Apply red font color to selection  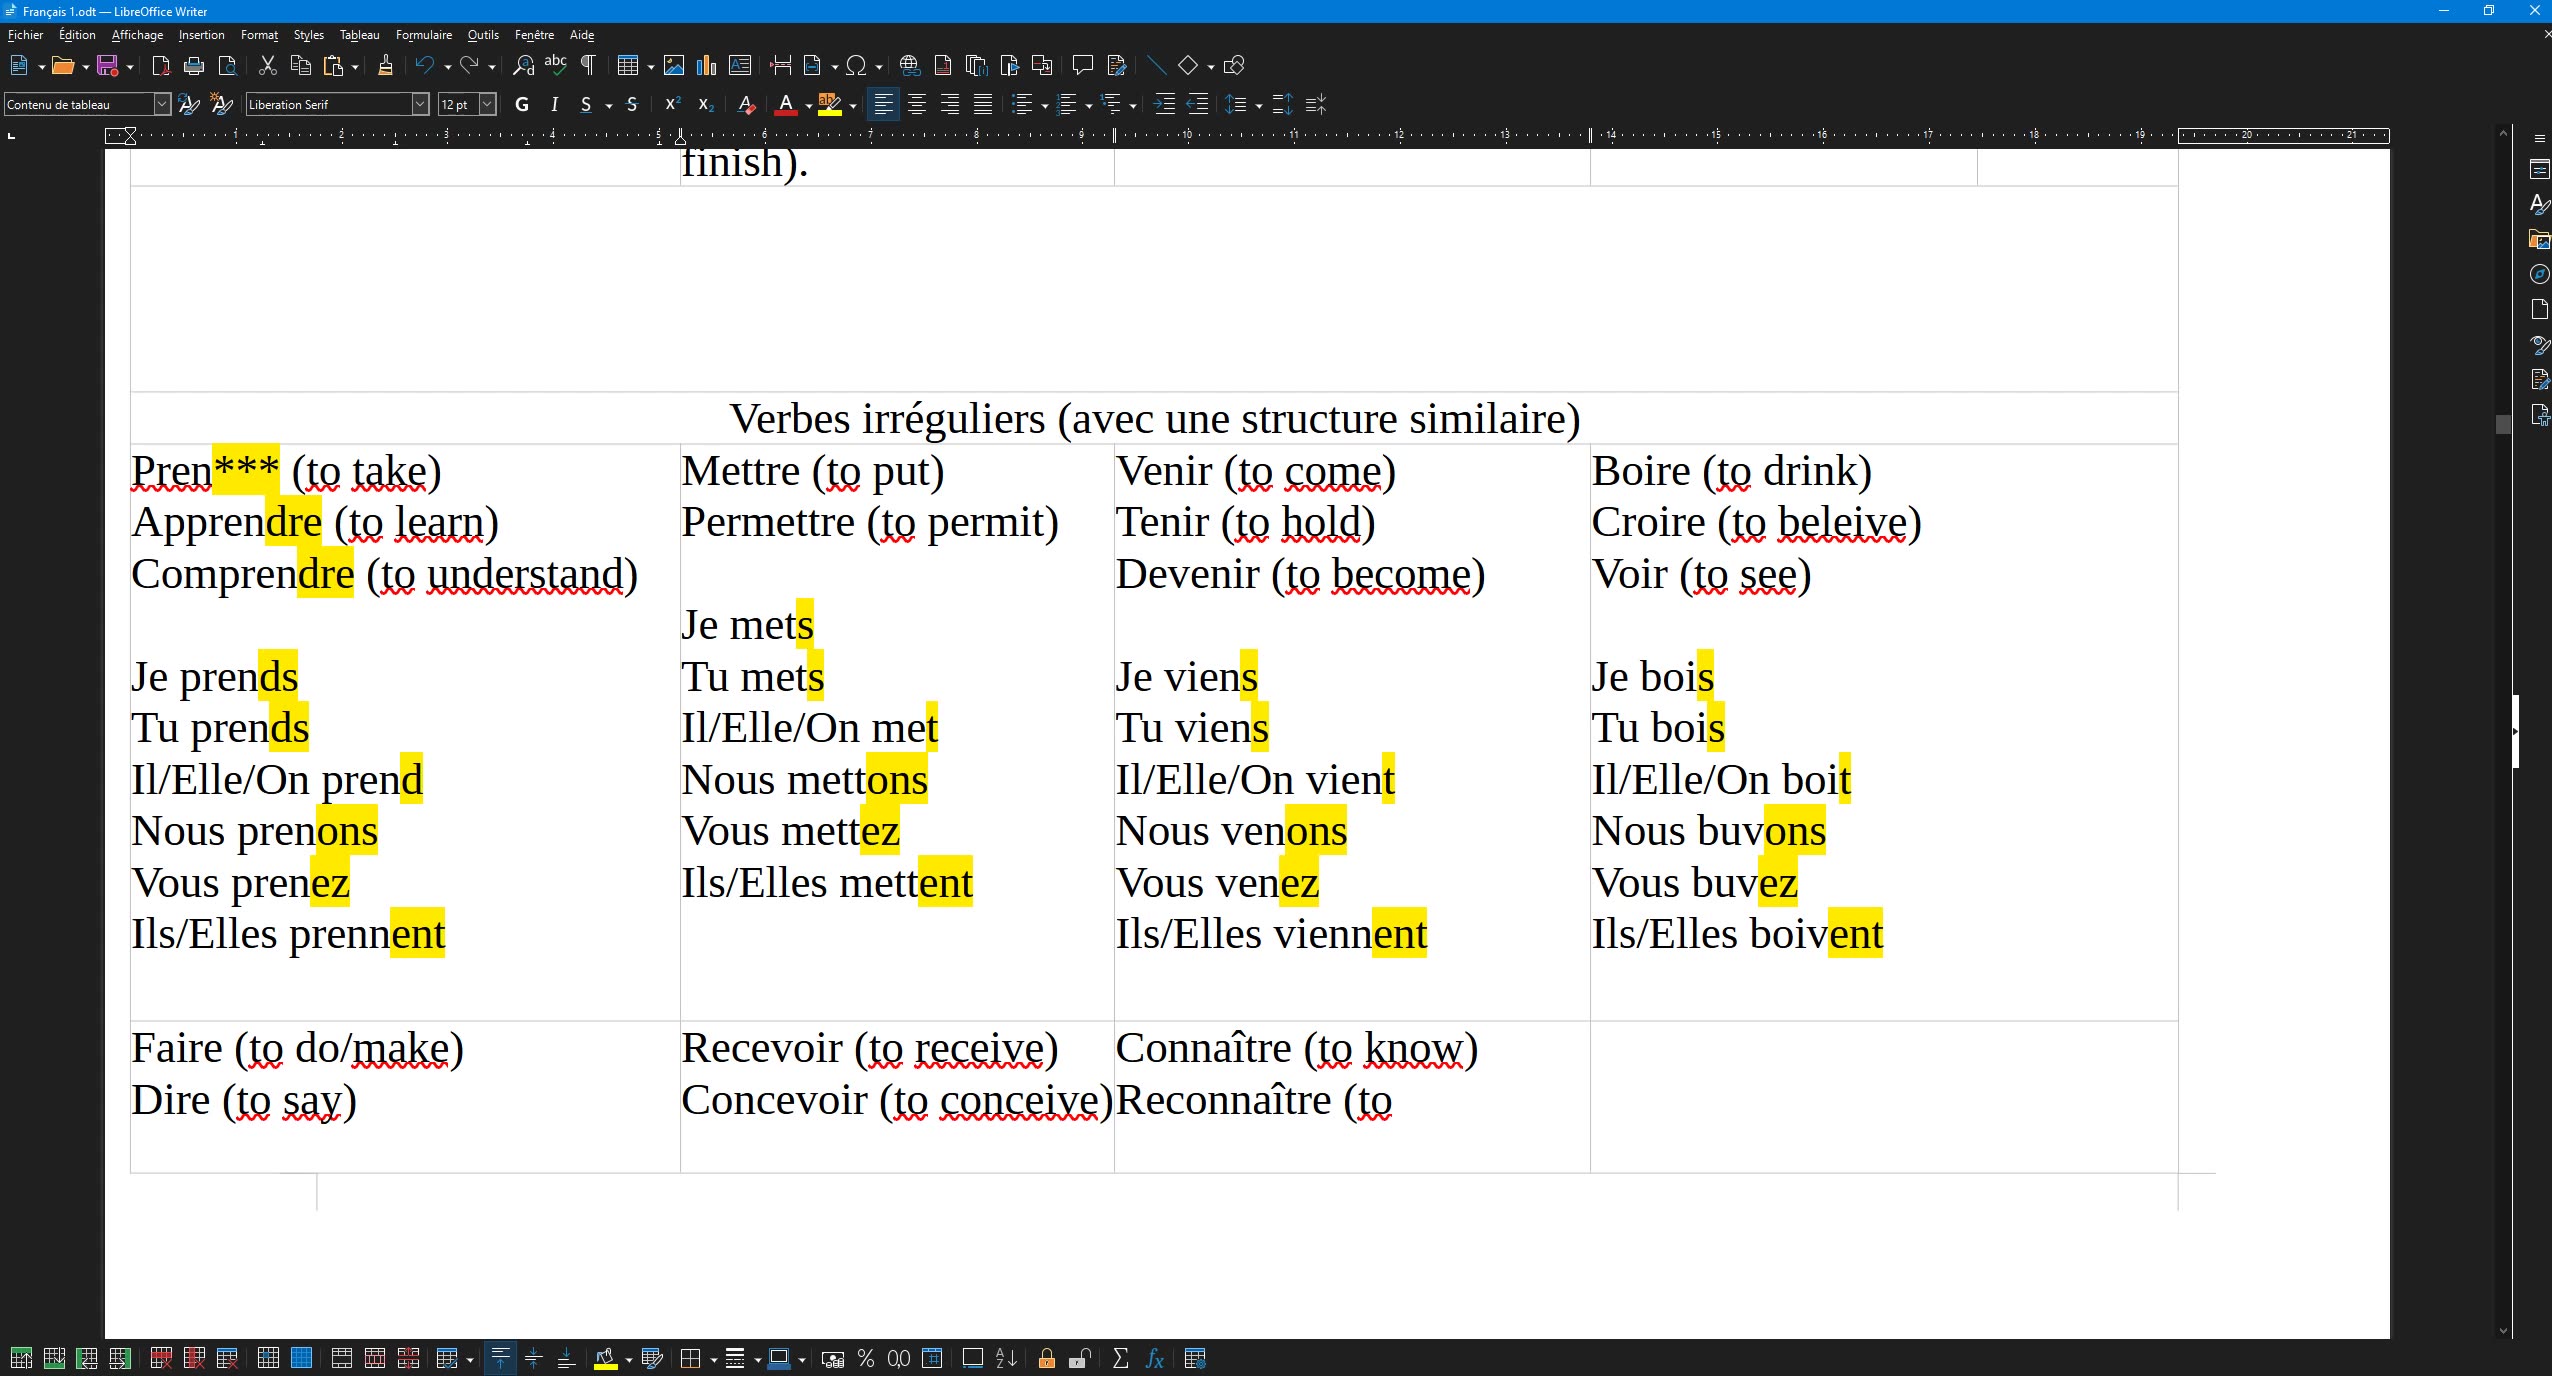tap(786, 104)
